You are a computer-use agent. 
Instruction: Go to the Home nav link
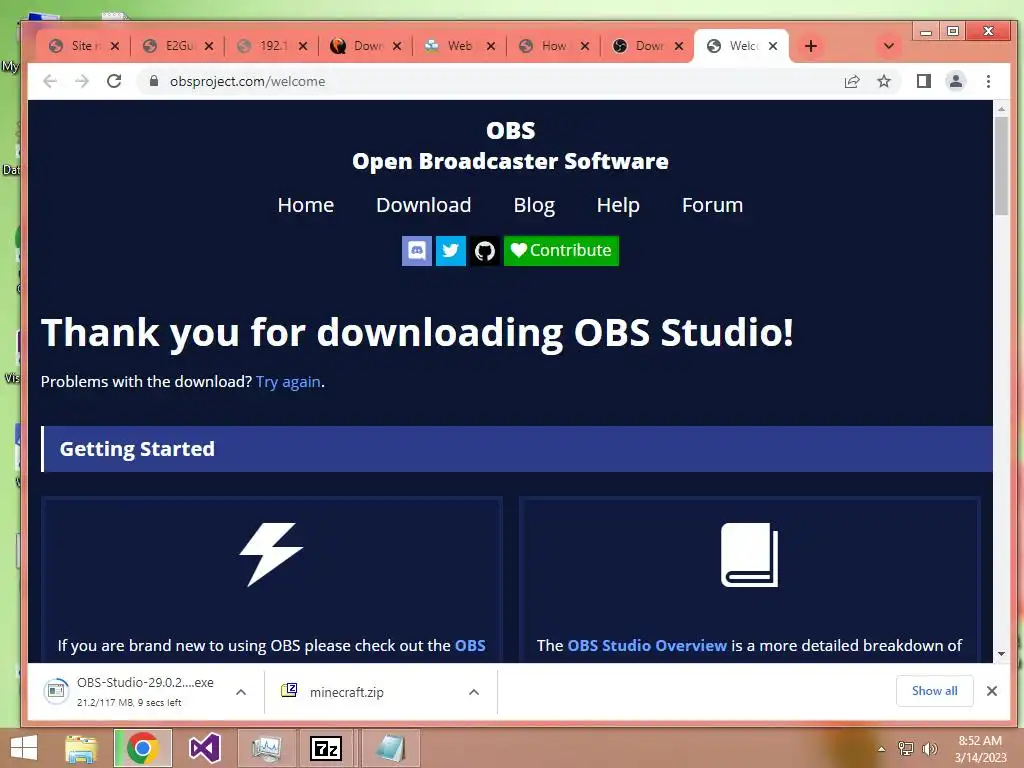306,205
